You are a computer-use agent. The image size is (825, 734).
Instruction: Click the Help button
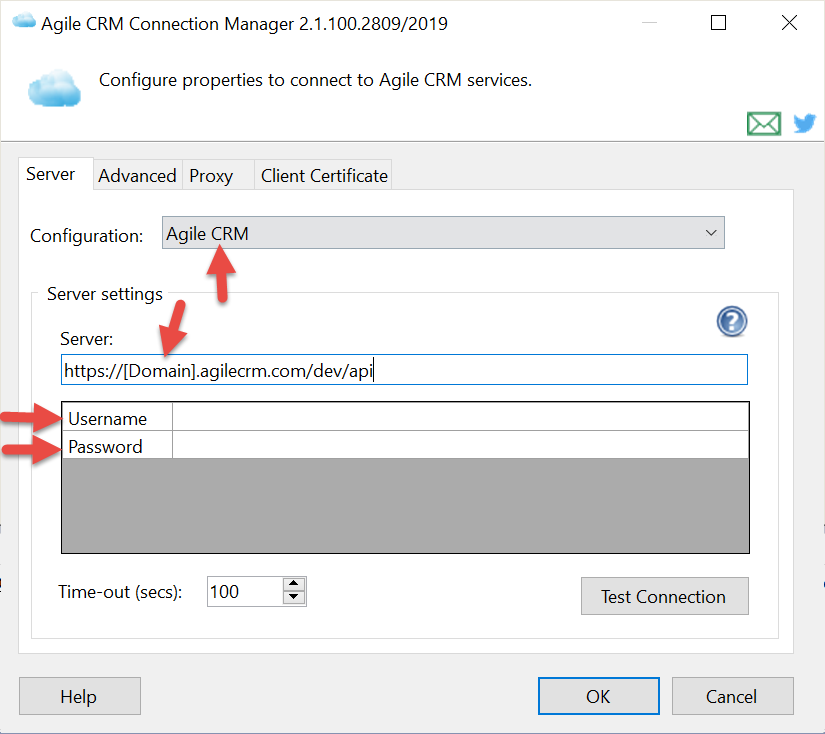80,696
